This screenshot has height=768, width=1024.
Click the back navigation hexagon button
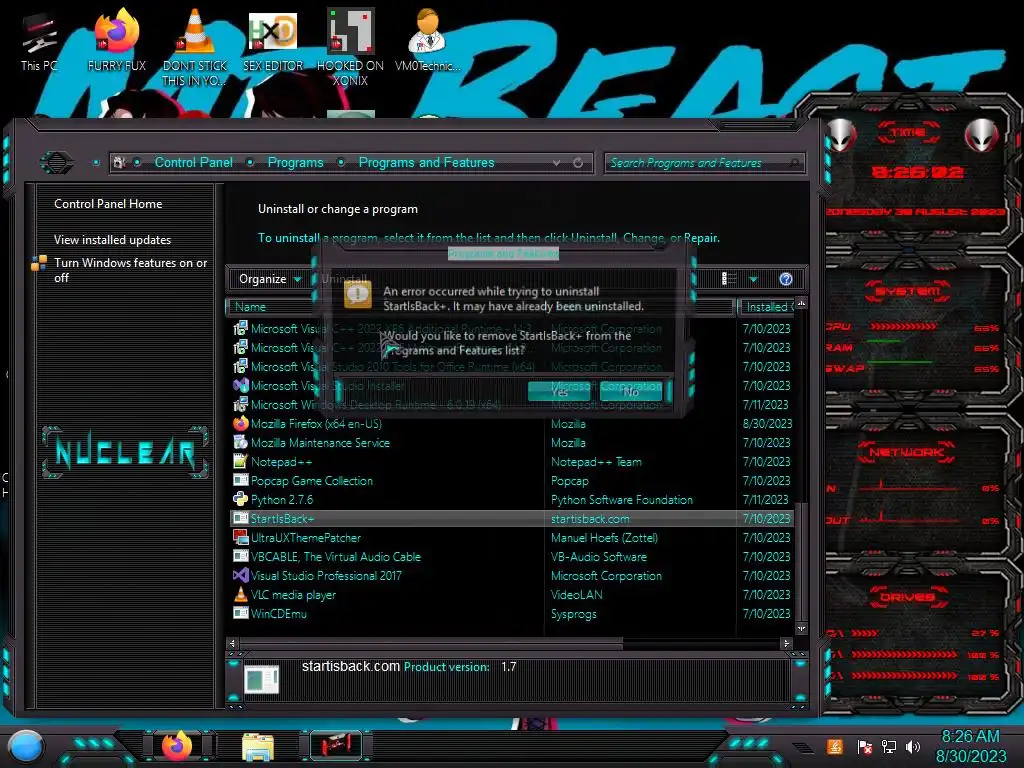(57, 162)
